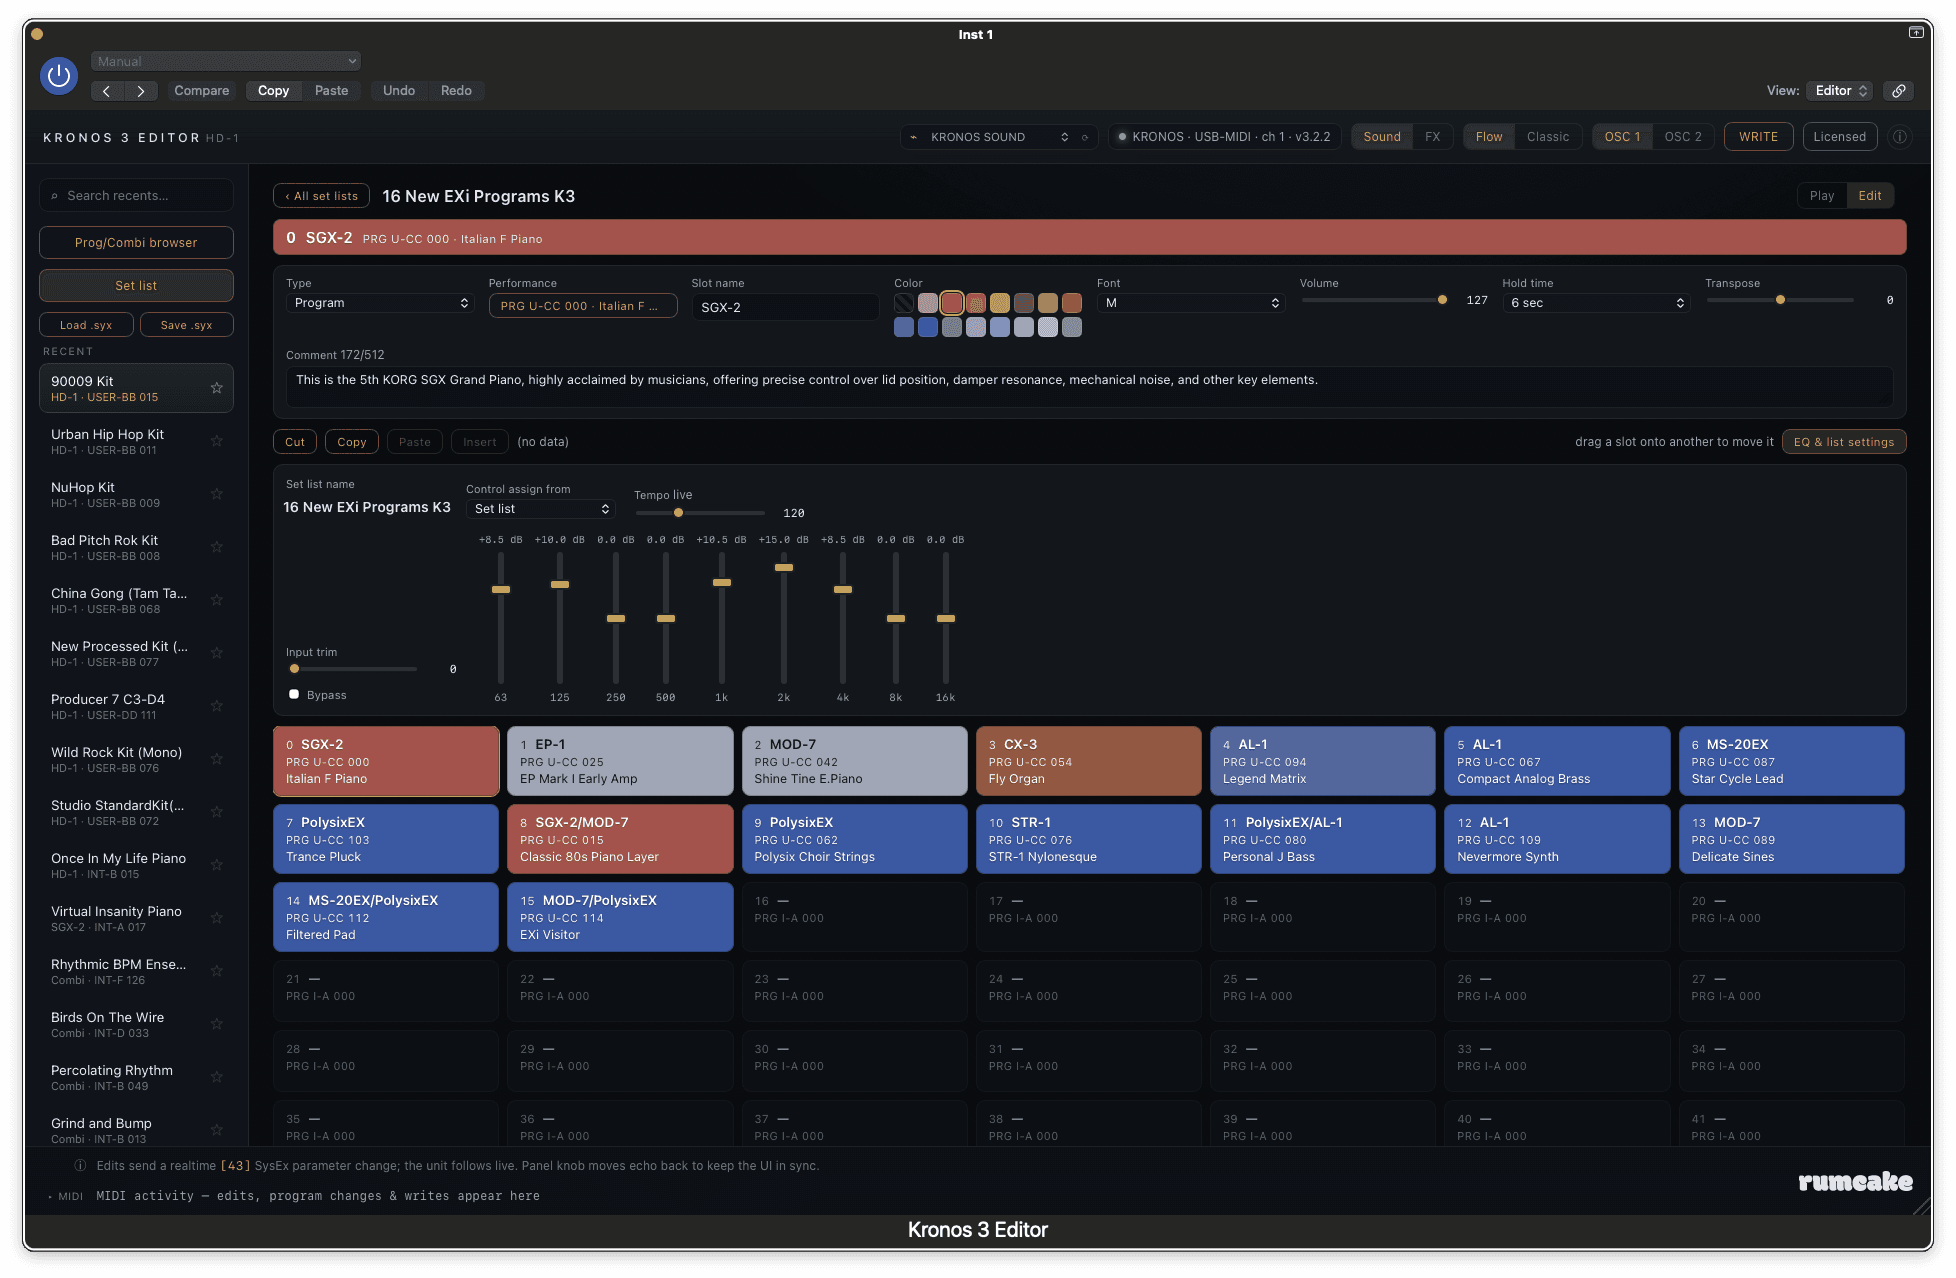
Task: Open the info icon next to Licensed
Action: click(1899, 137)
